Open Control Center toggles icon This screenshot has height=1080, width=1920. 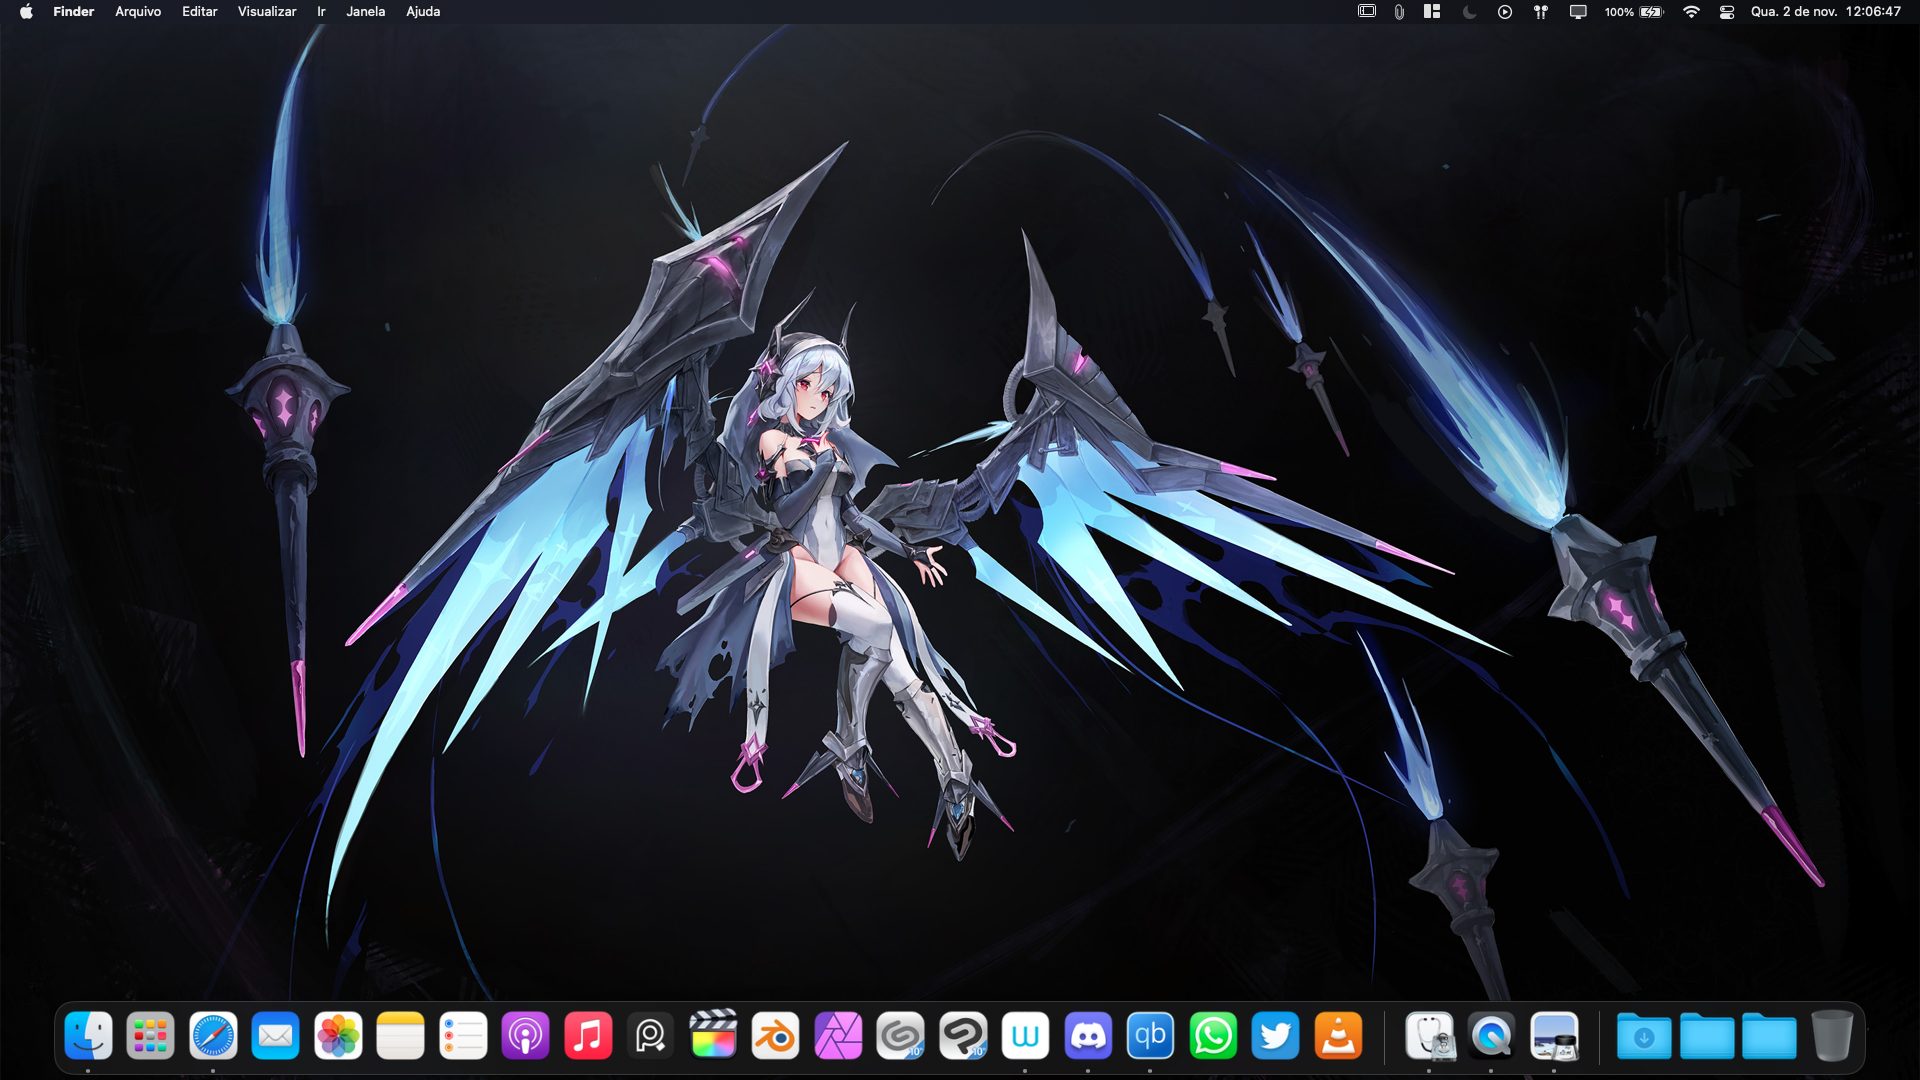[x=1727, y=12]
